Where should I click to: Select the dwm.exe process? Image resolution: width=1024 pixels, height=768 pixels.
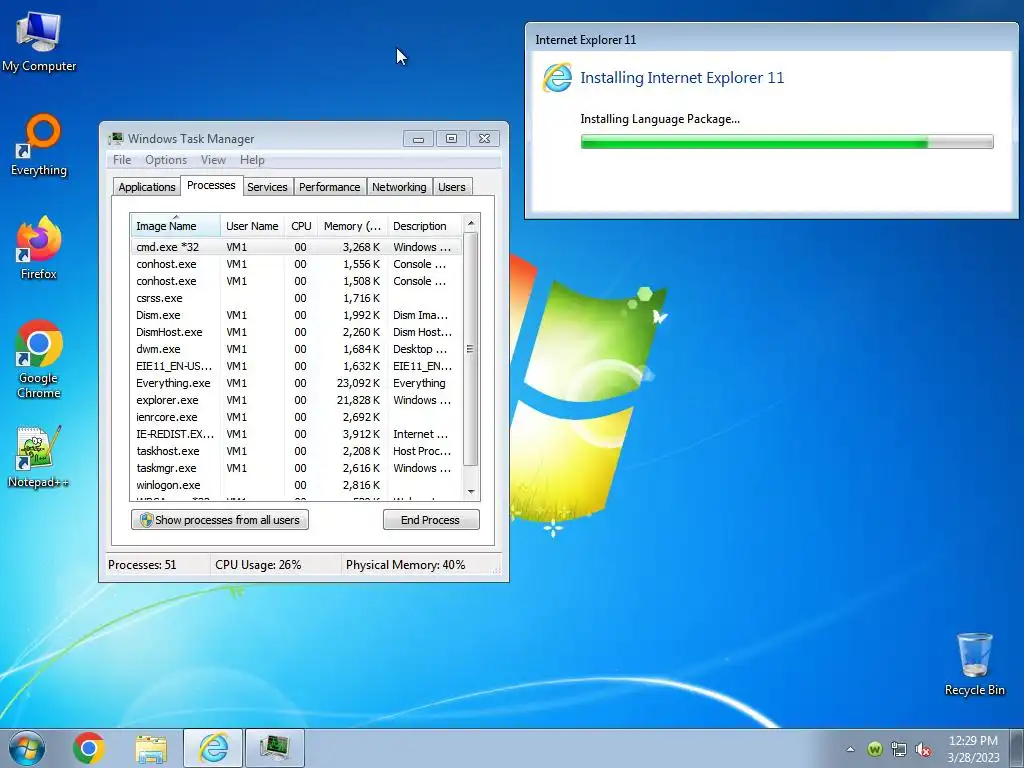tap(296, 349)
